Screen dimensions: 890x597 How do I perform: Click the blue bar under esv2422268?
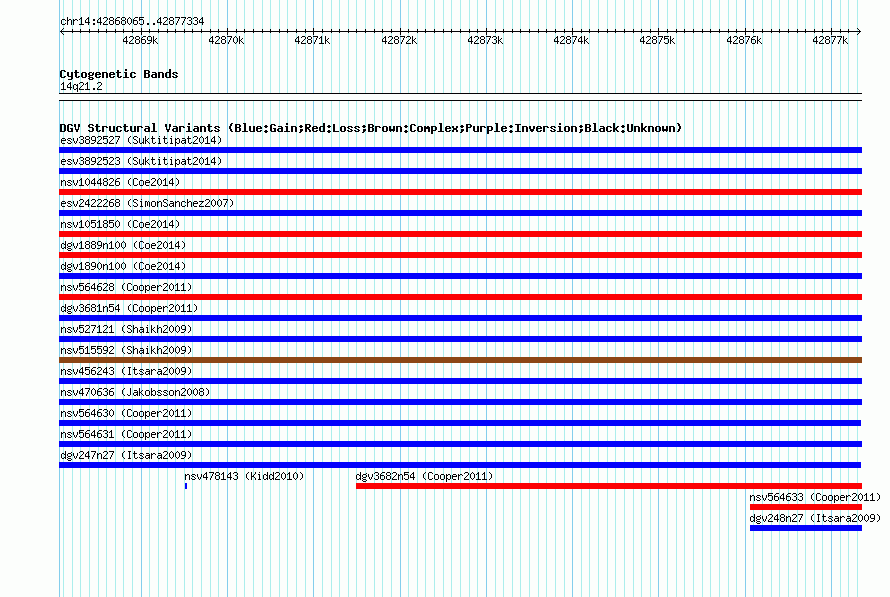pos(460,213)
